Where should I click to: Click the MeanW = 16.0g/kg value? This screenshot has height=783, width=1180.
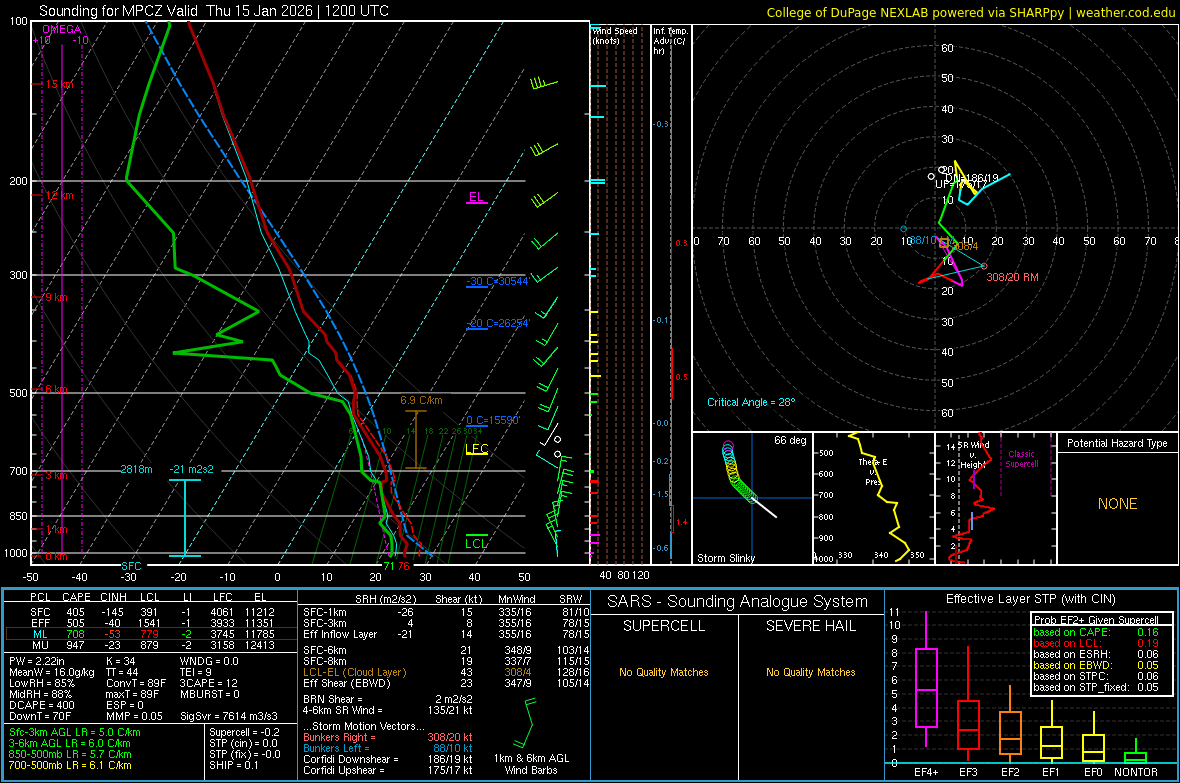pos(51,672)
